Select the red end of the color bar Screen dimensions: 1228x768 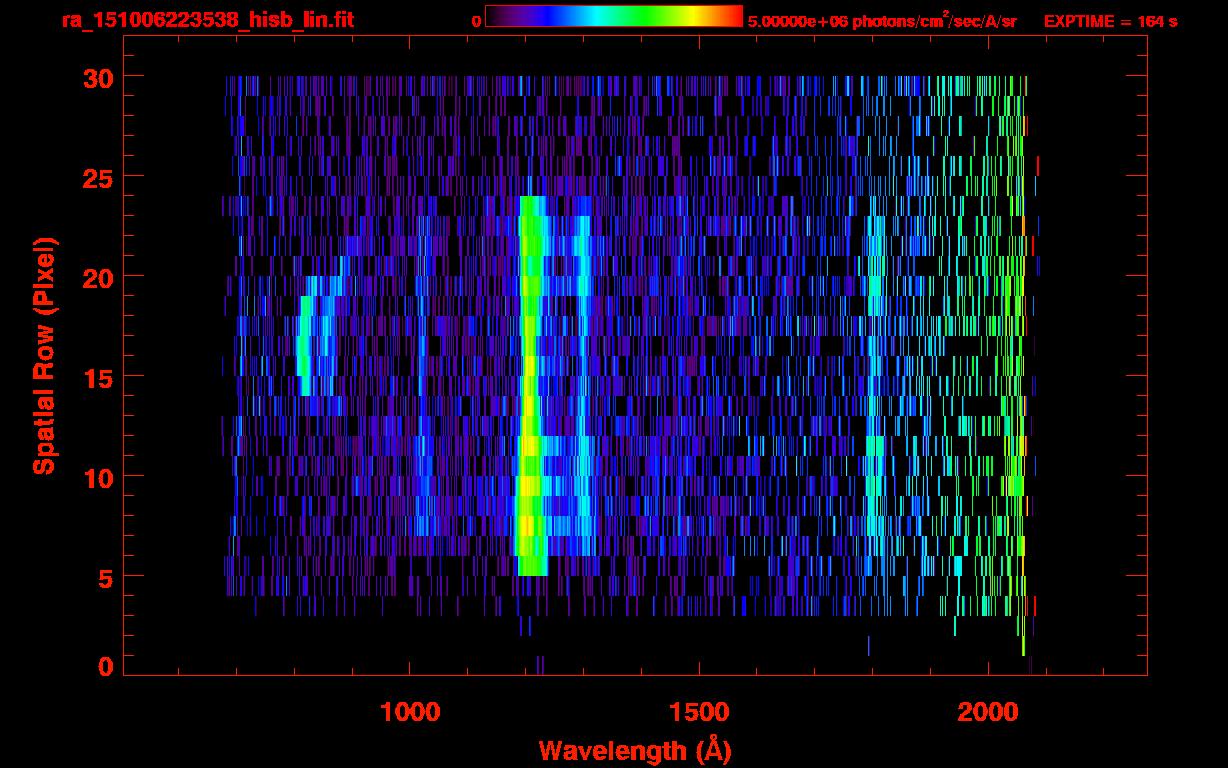coord(735,16)
